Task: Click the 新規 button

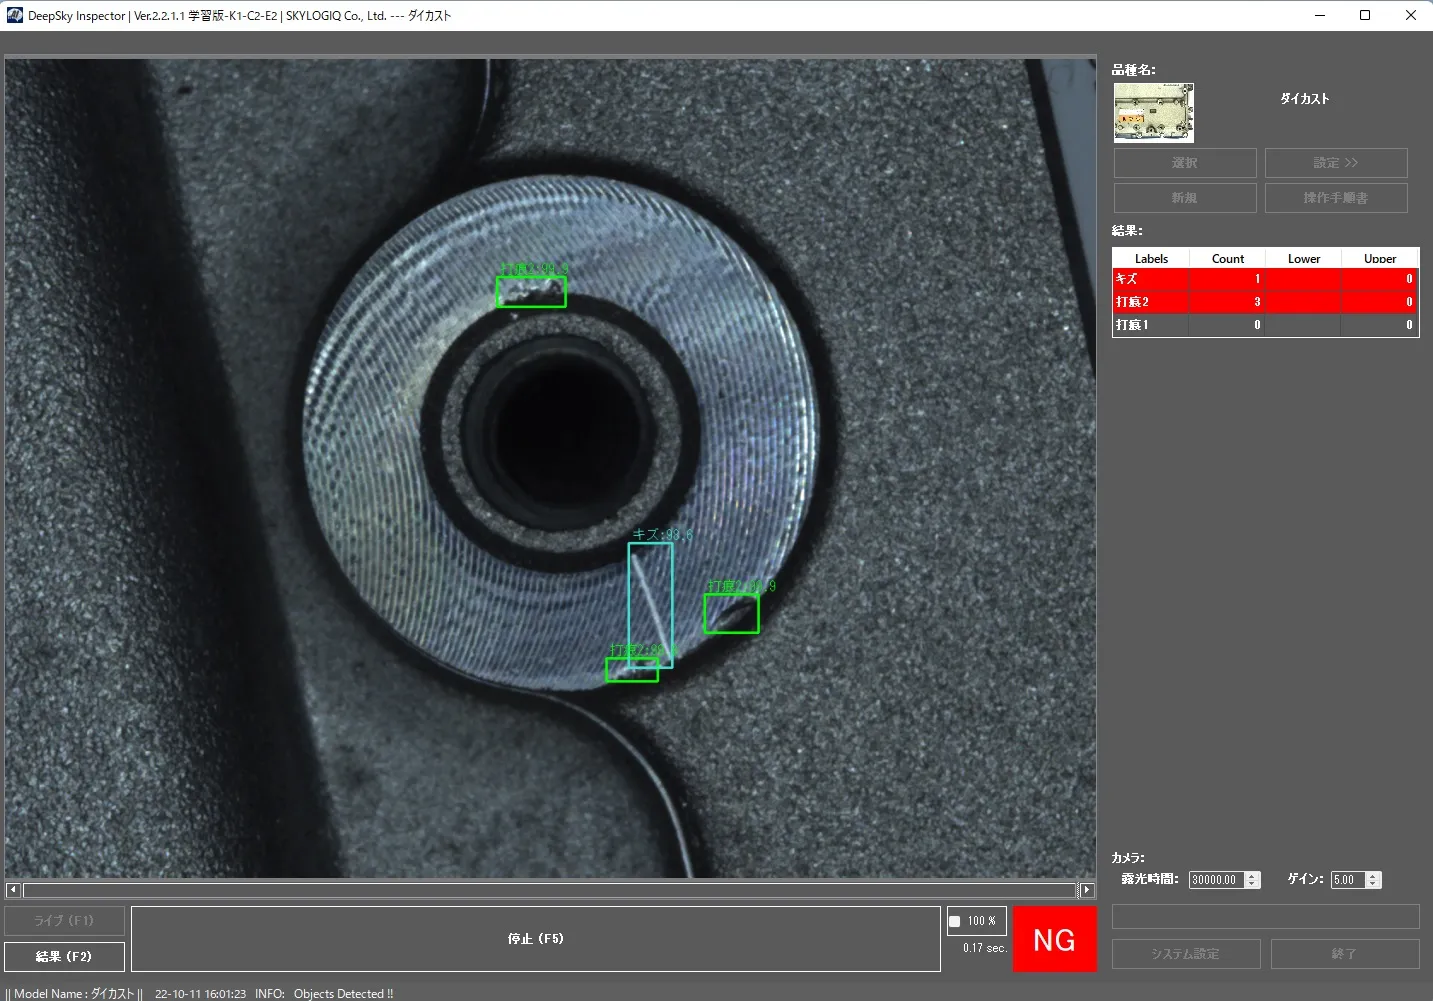Action: tap(1185, 198)
